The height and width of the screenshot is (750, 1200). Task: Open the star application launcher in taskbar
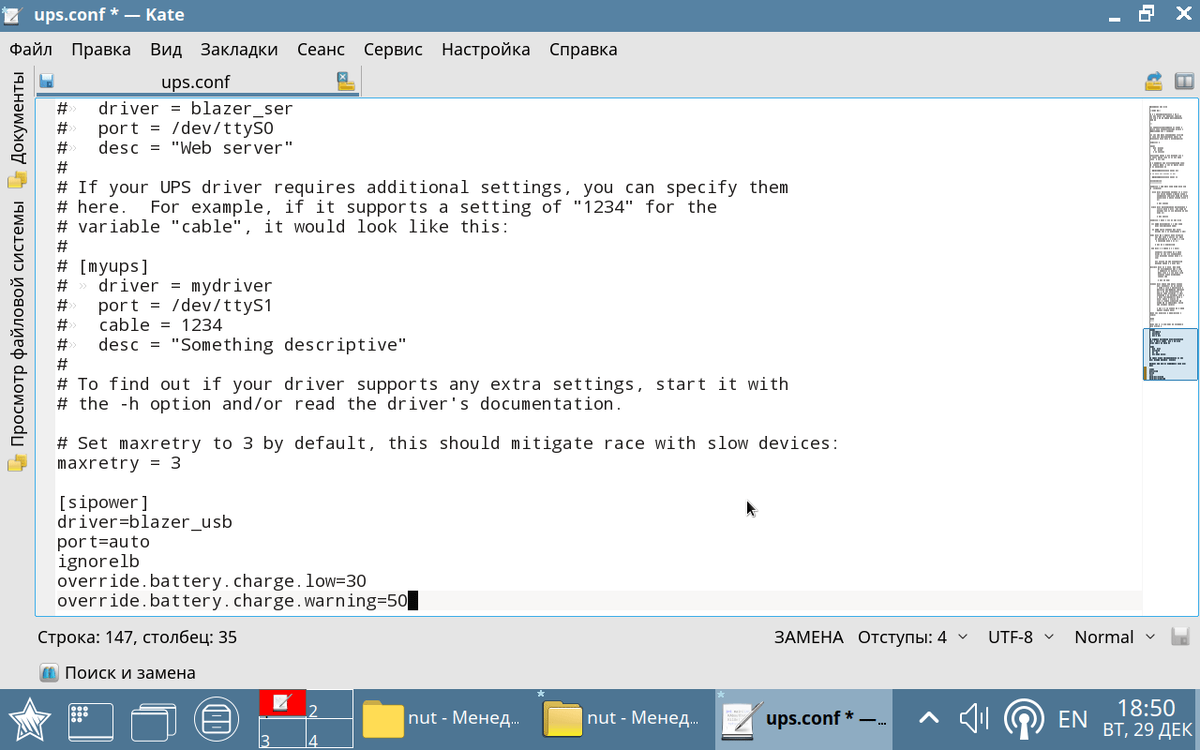(29, 719)
